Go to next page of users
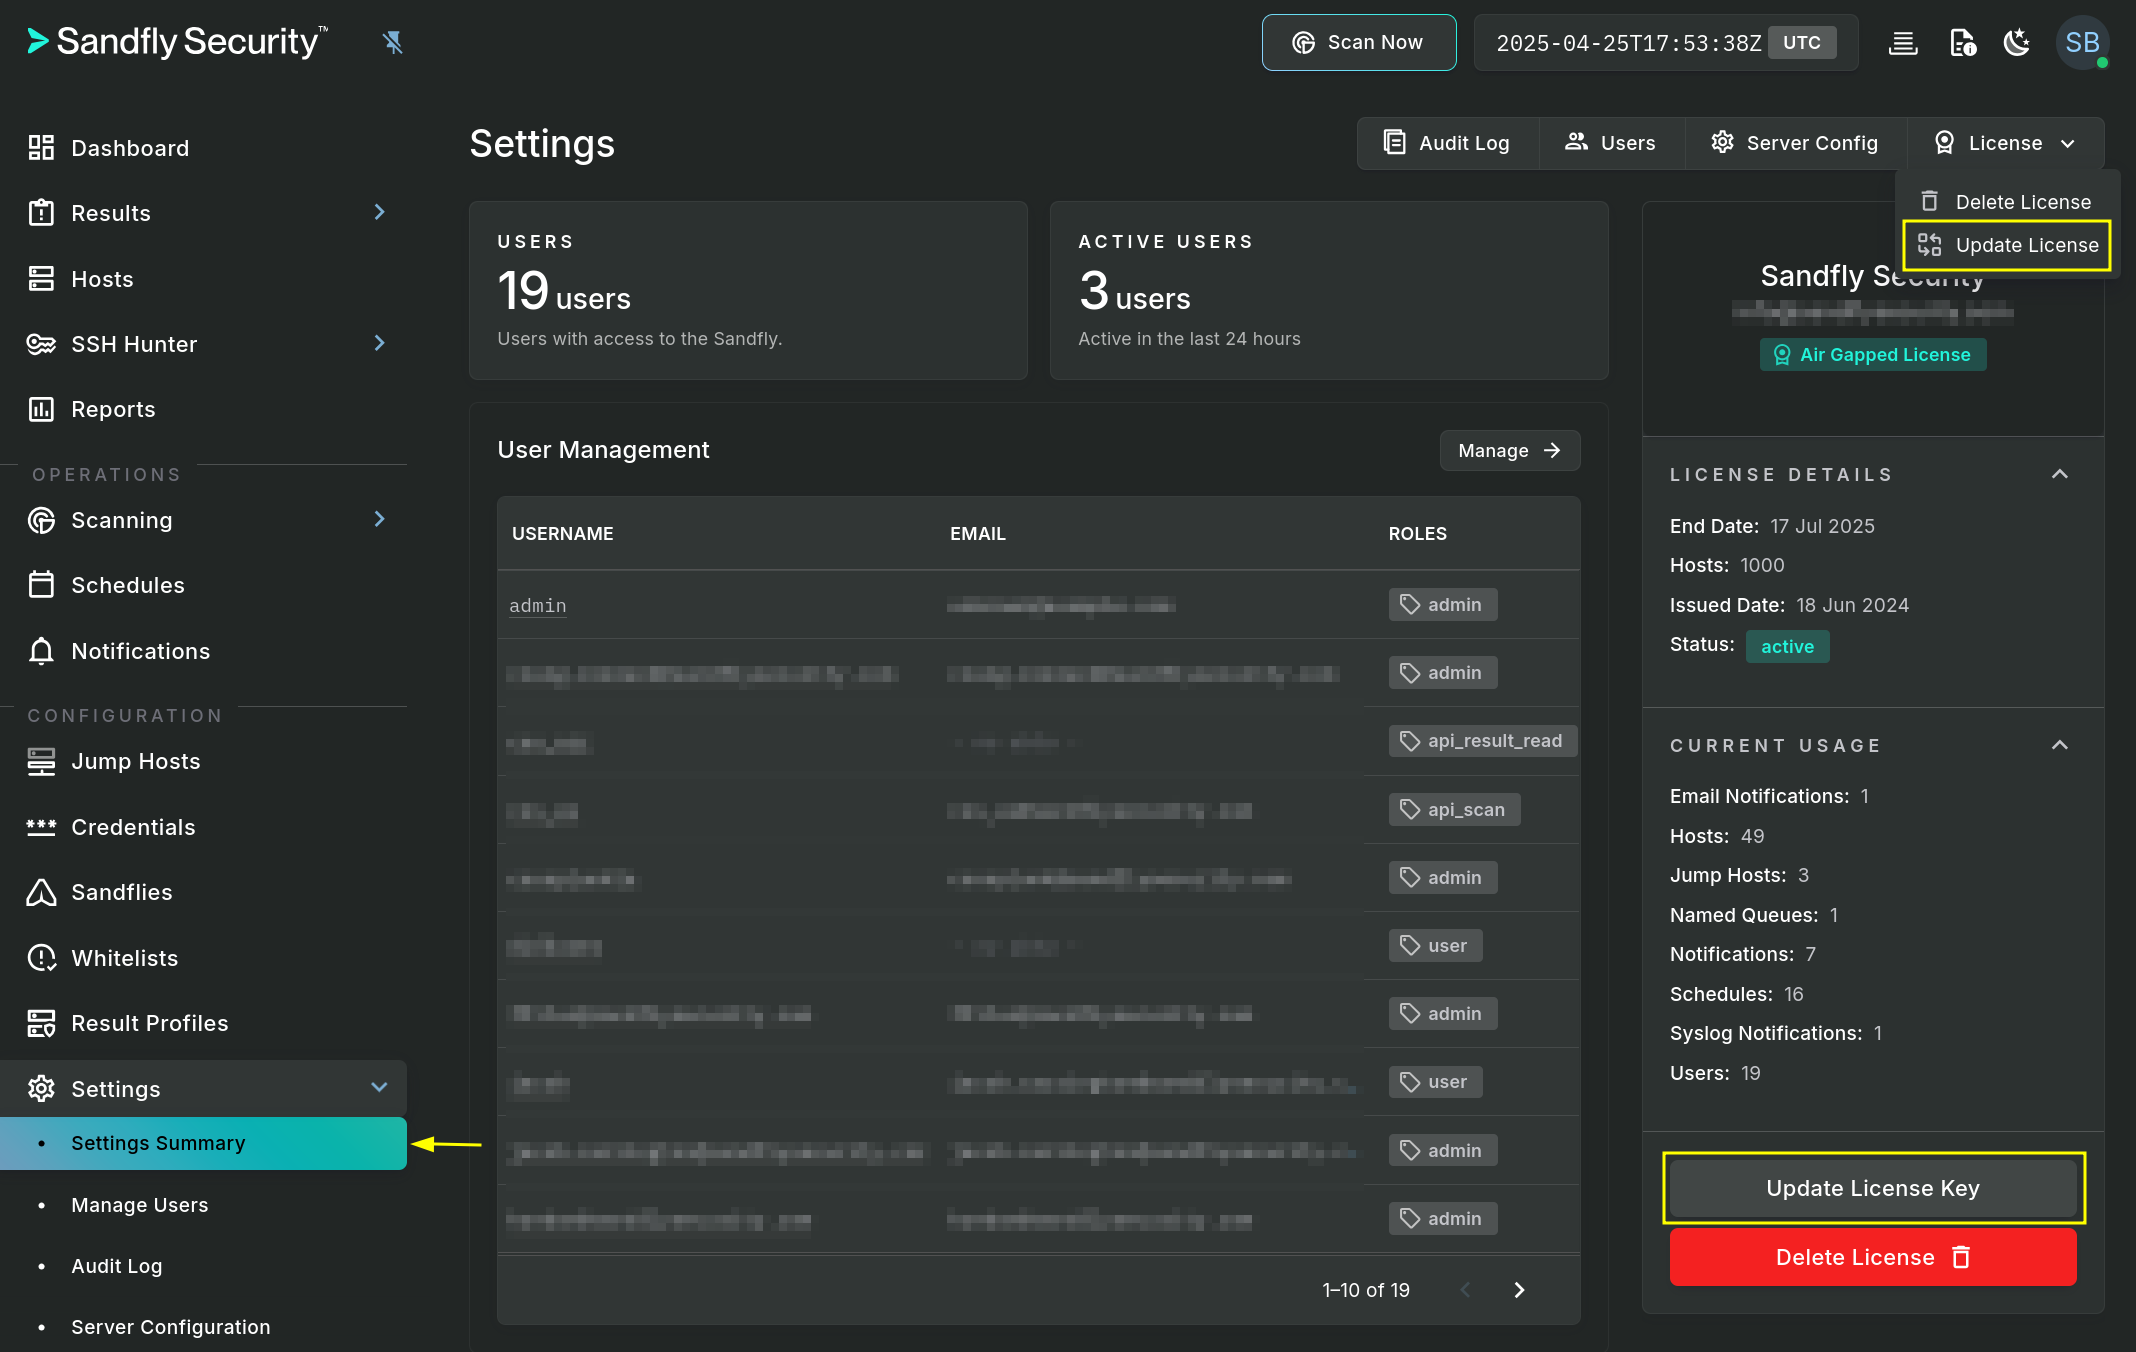Screen dimensions: 2136x1352 1519,1290
